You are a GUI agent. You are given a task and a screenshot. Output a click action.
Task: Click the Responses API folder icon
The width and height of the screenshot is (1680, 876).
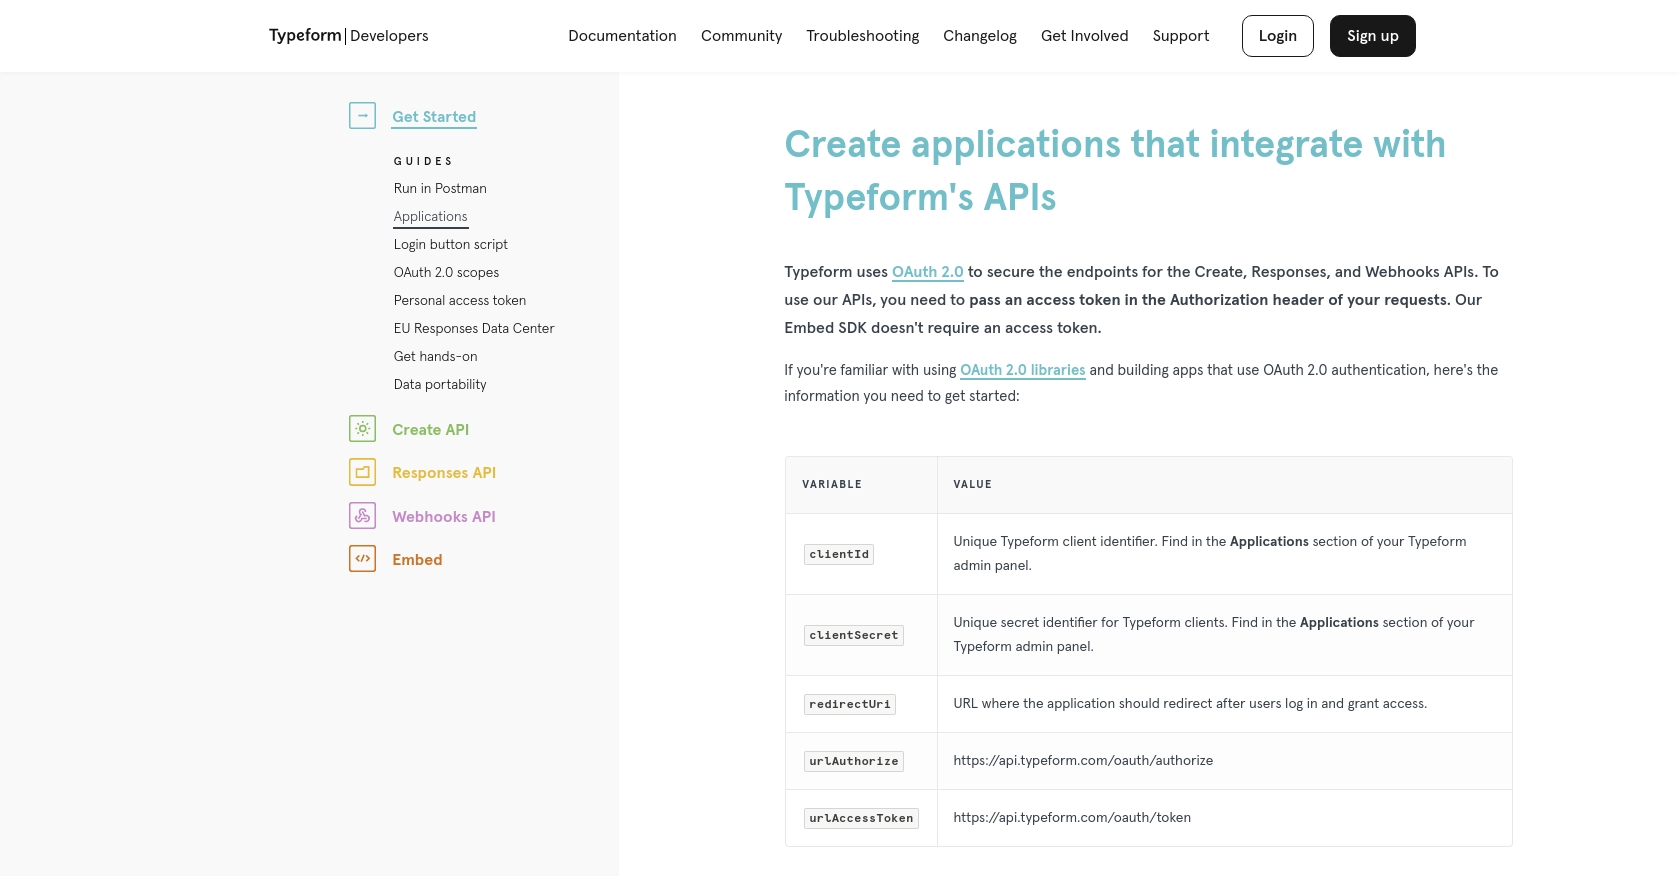(362, 472)
